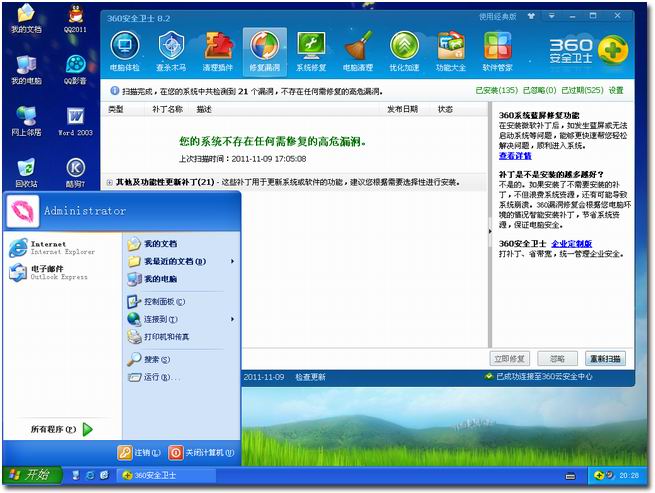The height and width of the screenshot is (493, 655).
Task: Open 我的电脑 in start menu
Action: point(152,279)
